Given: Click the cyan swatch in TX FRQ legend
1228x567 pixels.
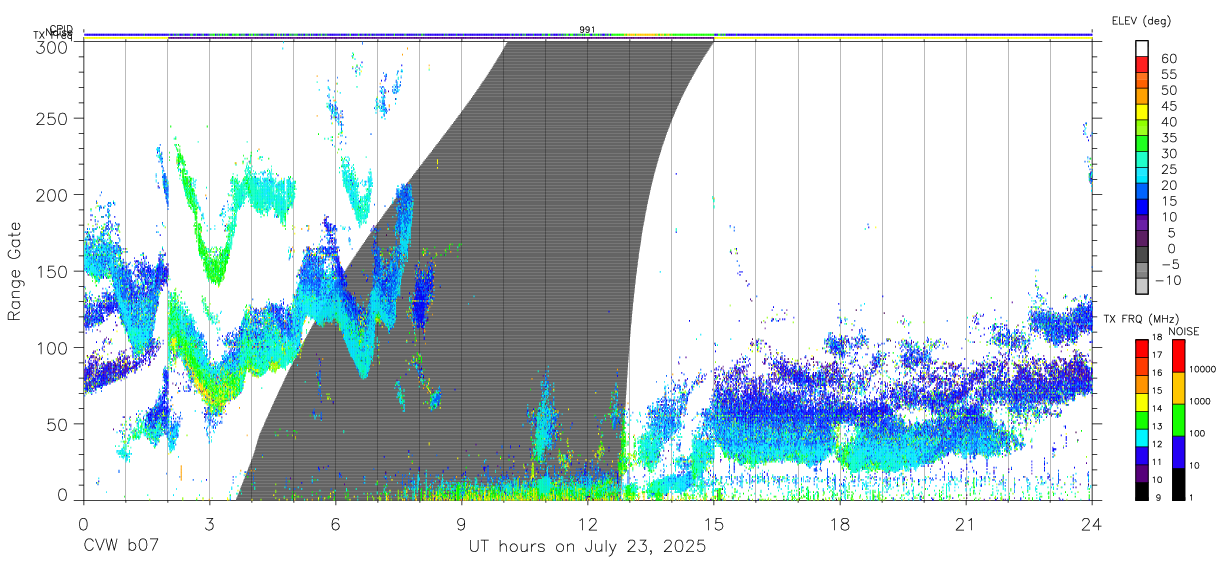Looking at the screenshot, I should coord(1142,436).
